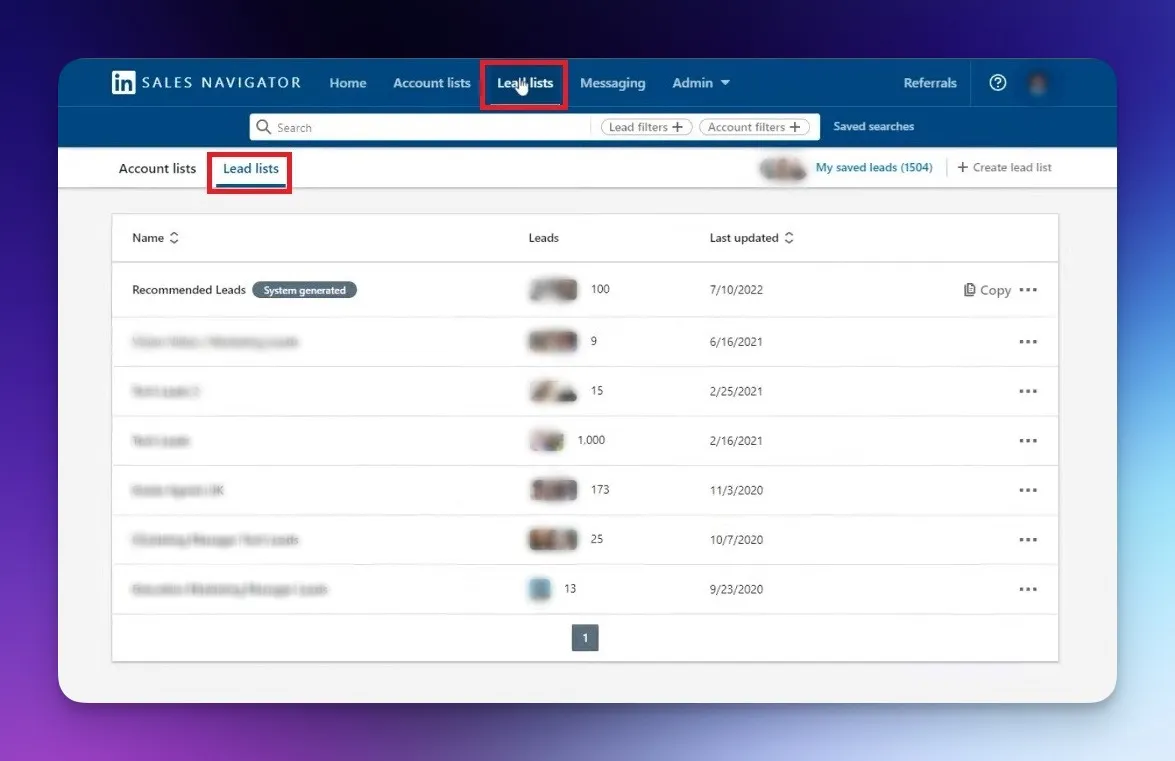Open more options for the 10/7/2020 row

pyautogui.click(x=1028, y=539)
